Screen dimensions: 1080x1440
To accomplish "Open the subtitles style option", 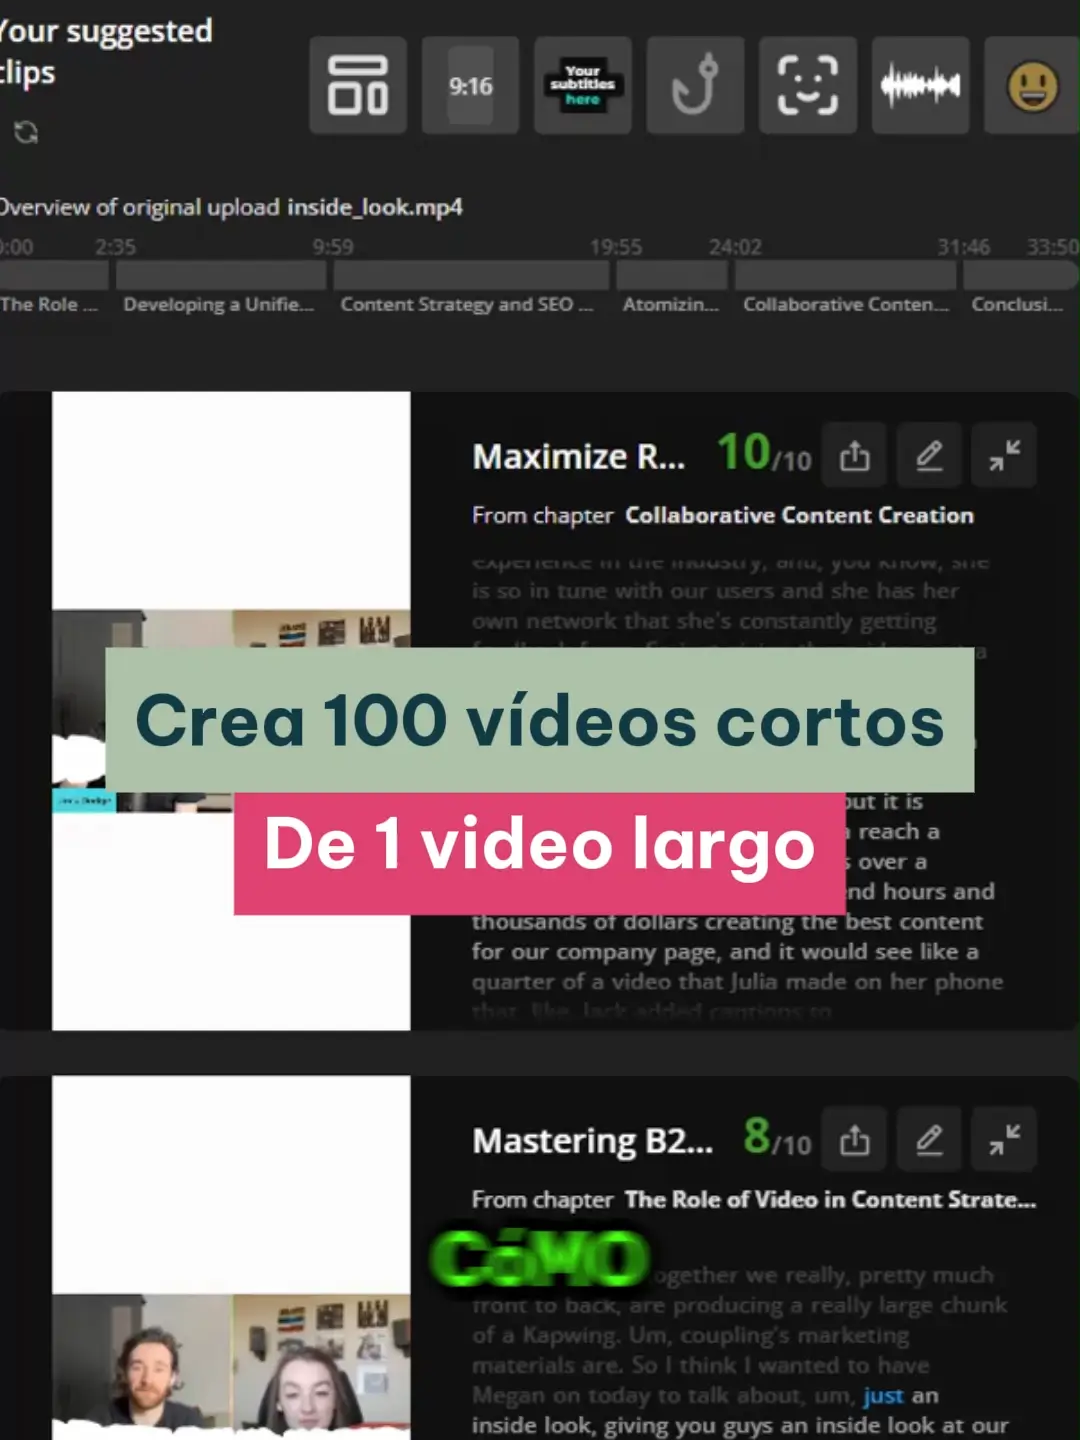I will [x=582, y=86].
